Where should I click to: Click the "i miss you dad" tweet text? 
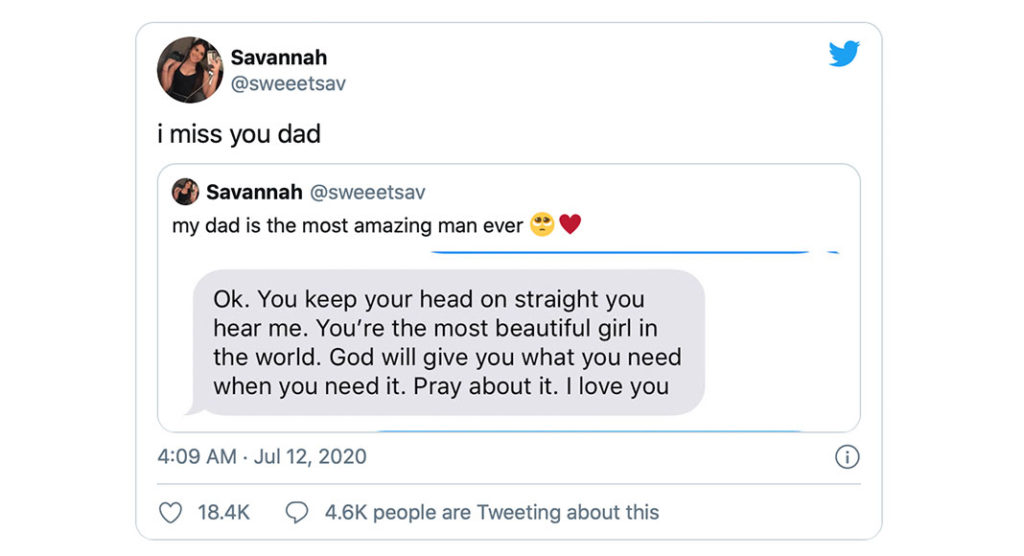(239, 134)
